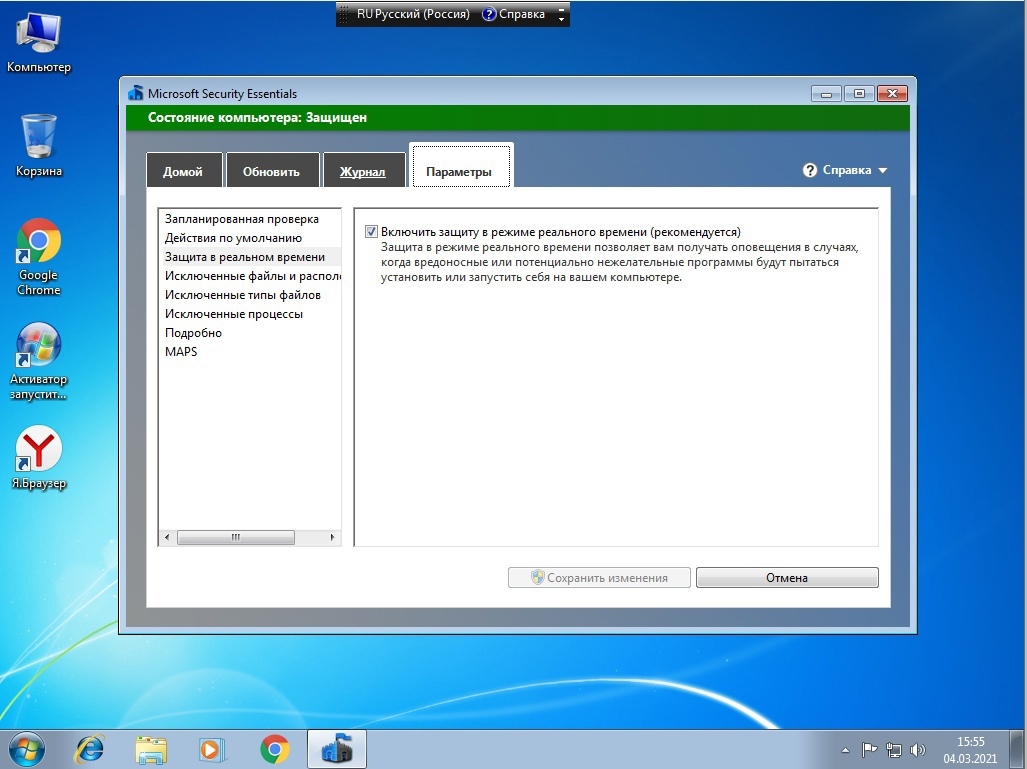Click the Отмена button

(x=787, y=578)
